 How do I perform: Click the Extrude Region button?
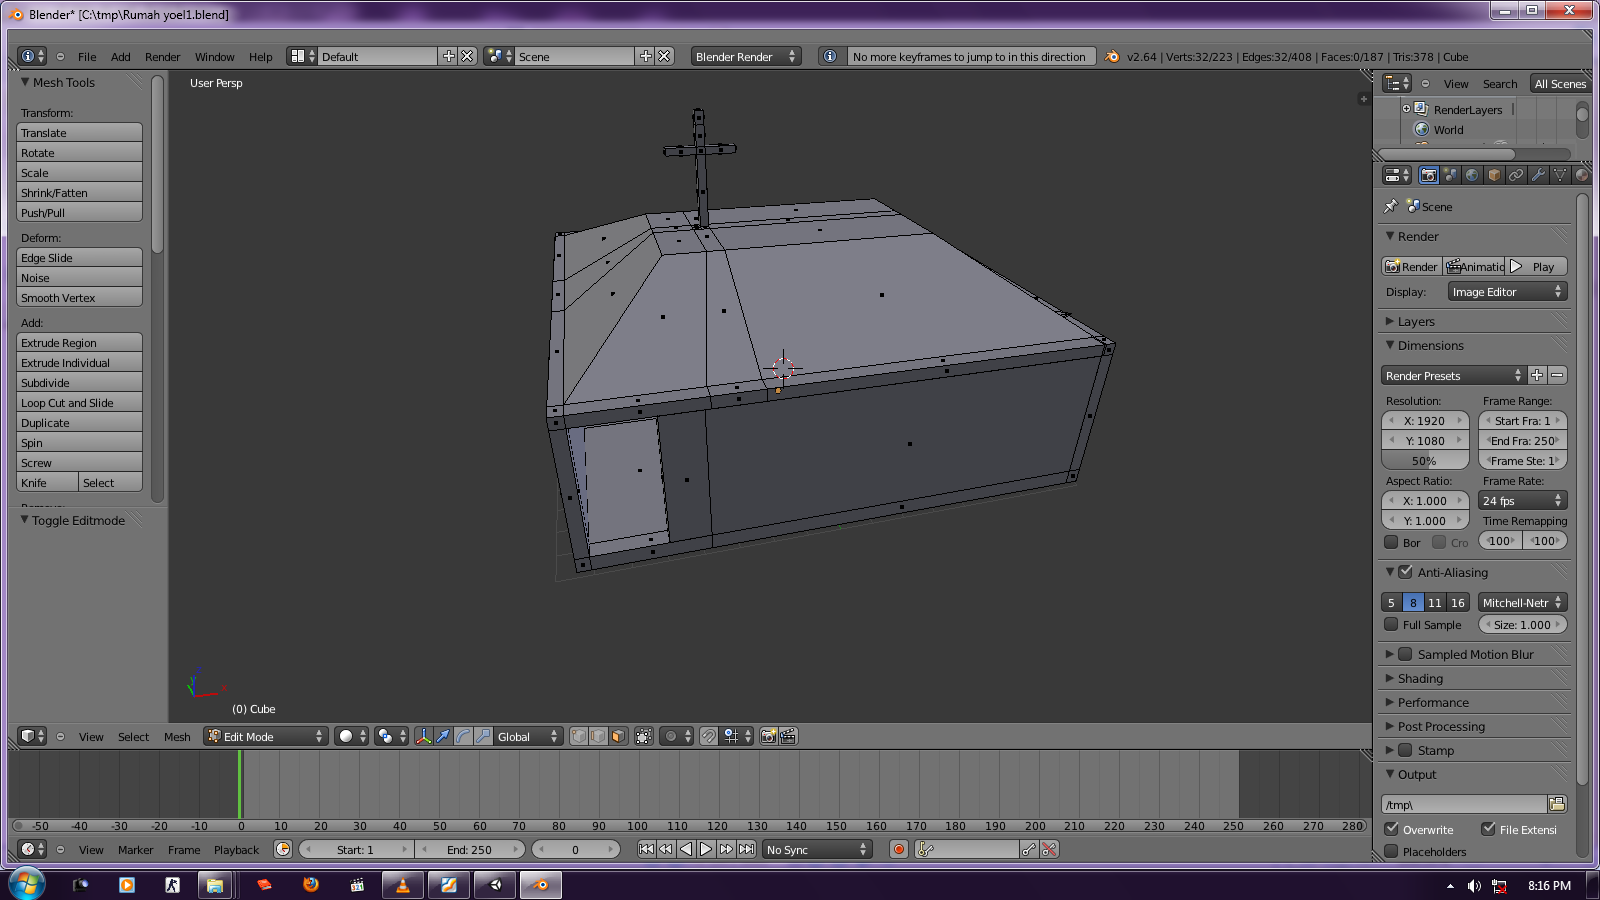pos(79,343)
